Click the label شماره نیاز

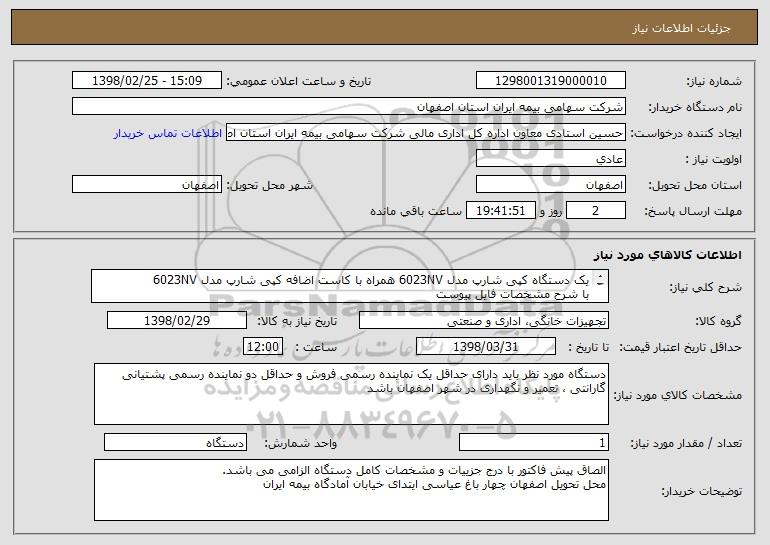[x=714, y=82]
